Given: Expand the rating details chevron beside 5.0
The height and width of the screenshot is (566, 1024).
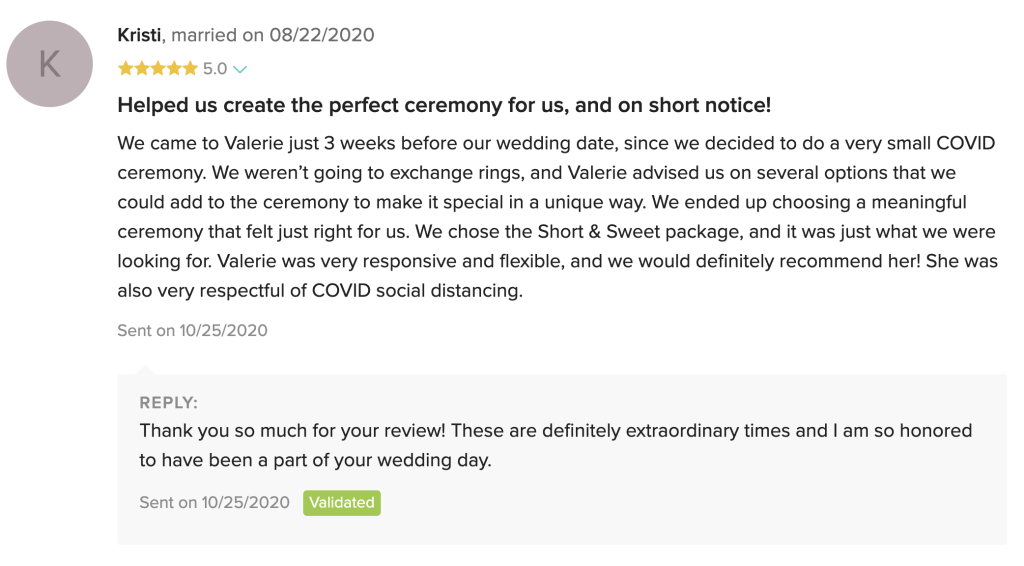Looking at the screenshot, I should pyautogui.click(x=240, y=70).
